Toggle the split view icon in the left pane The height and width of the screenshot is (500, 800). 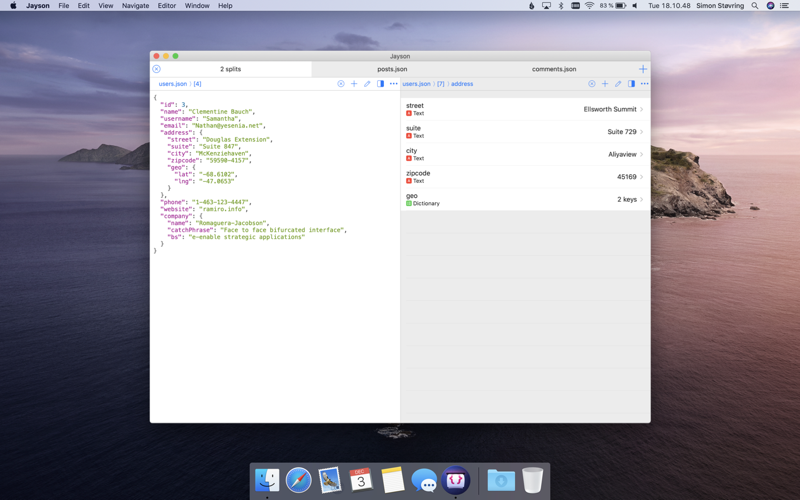pos(380,84)
